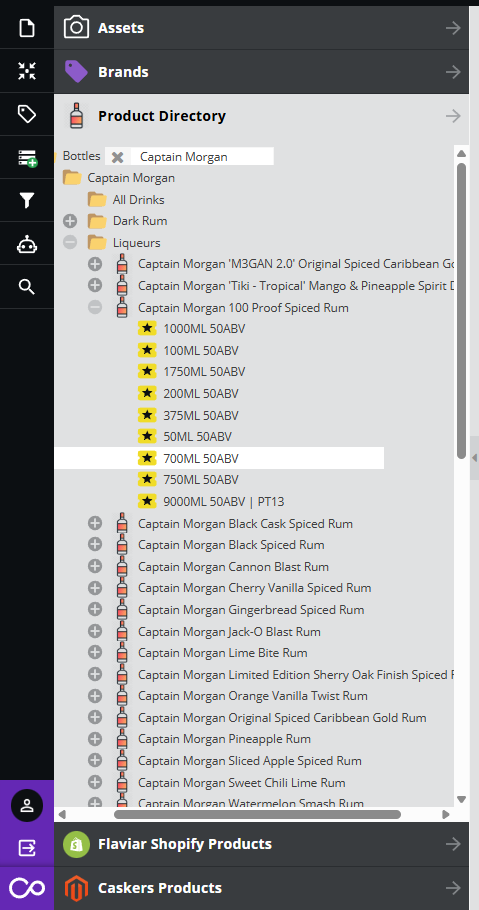Open the documents icon in left sidebar

pyautogui.click(x=27, y=28)
